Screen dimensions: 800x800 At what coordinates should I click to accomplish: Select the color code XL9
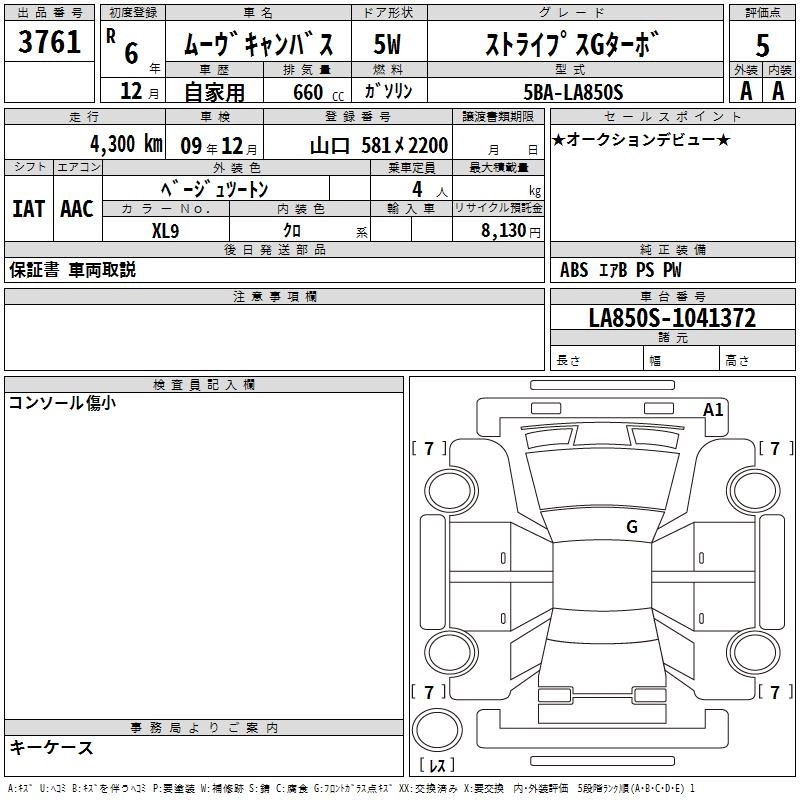coord(166,229)
